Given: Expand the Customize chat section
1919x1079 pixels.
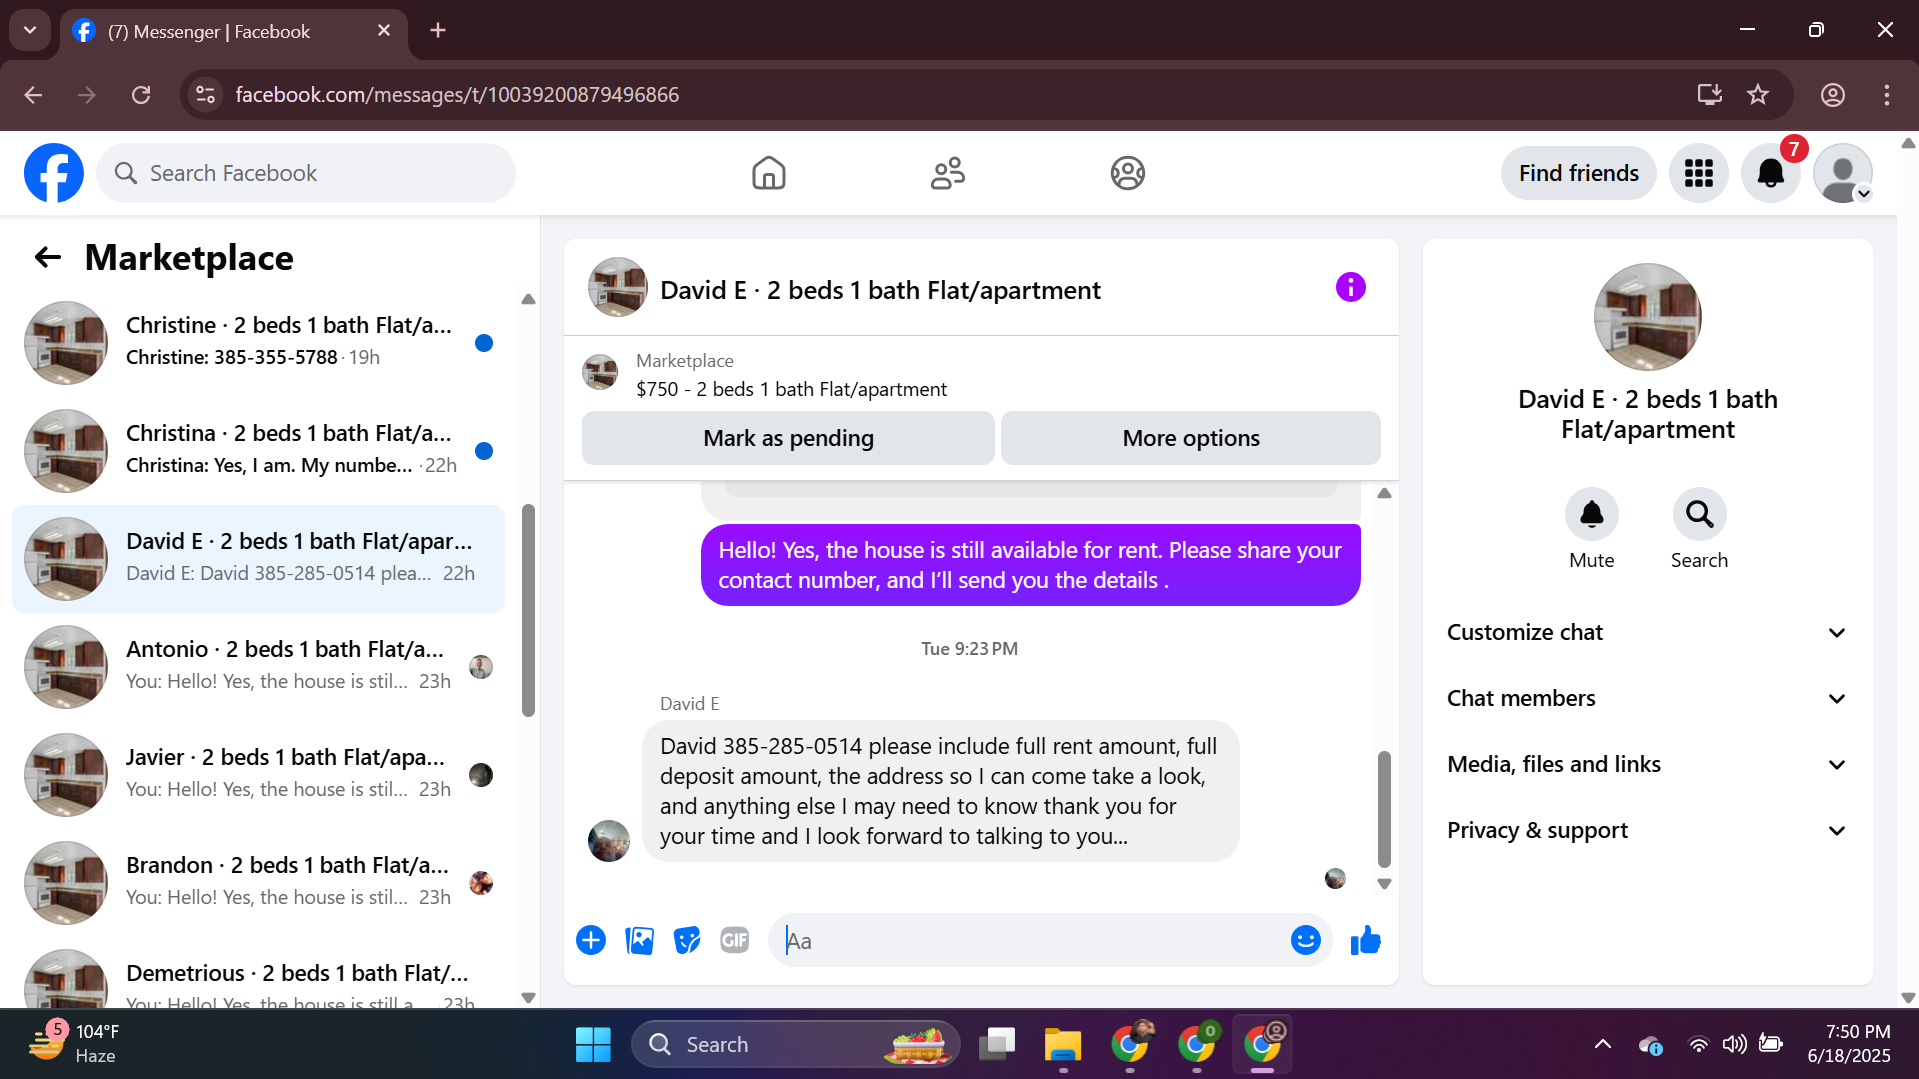Looking at the screenshot, I should coord(1647,632).
